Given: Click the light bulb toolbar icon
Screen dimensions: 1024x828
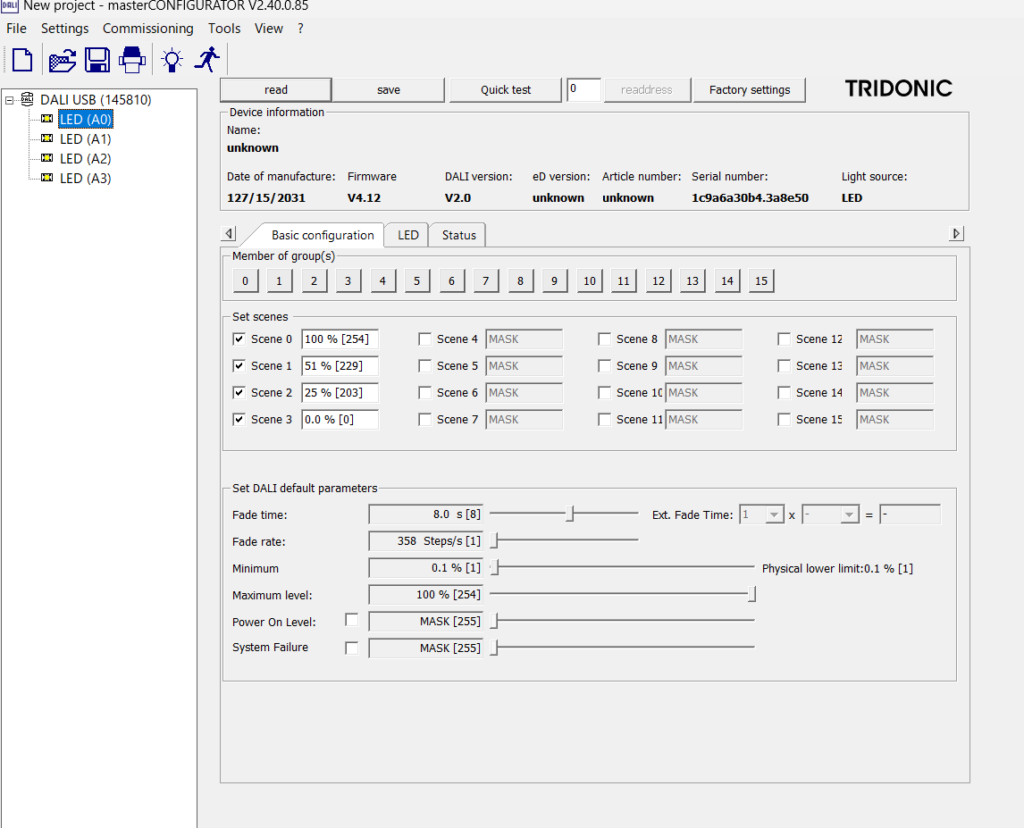Looking at the screenshot, I should (x=172, y=60).
